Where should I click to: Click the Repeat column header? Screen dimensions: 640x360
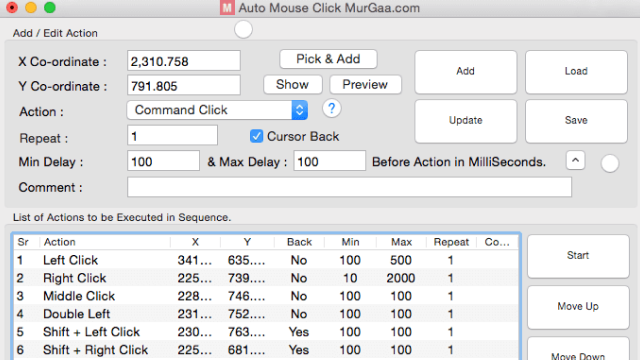pyautogui.click(x=451, y=242)
